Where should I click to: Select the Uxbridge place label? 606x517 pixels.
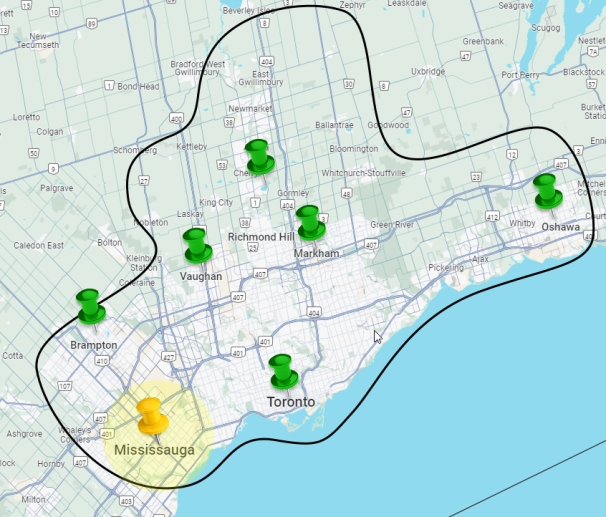(x=428, y=72)
